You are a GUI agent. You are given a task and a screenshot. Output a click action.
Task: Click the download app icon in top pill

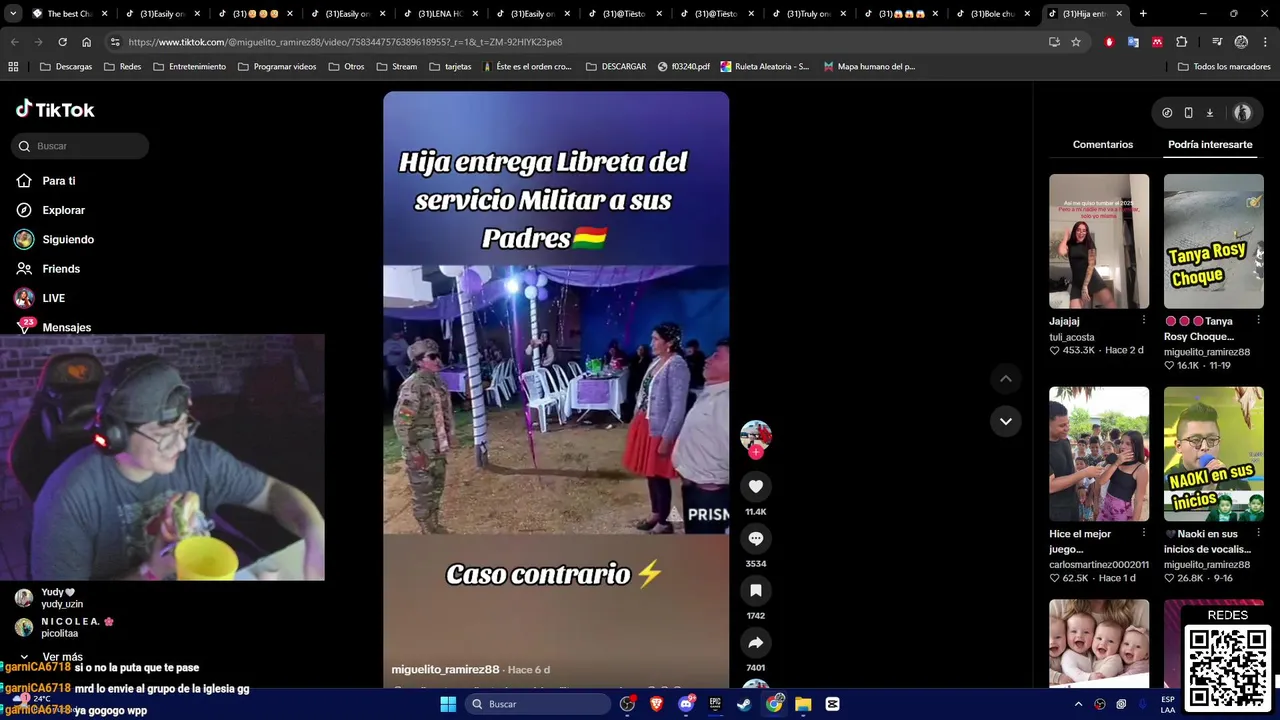click(x=1209, y=113)
